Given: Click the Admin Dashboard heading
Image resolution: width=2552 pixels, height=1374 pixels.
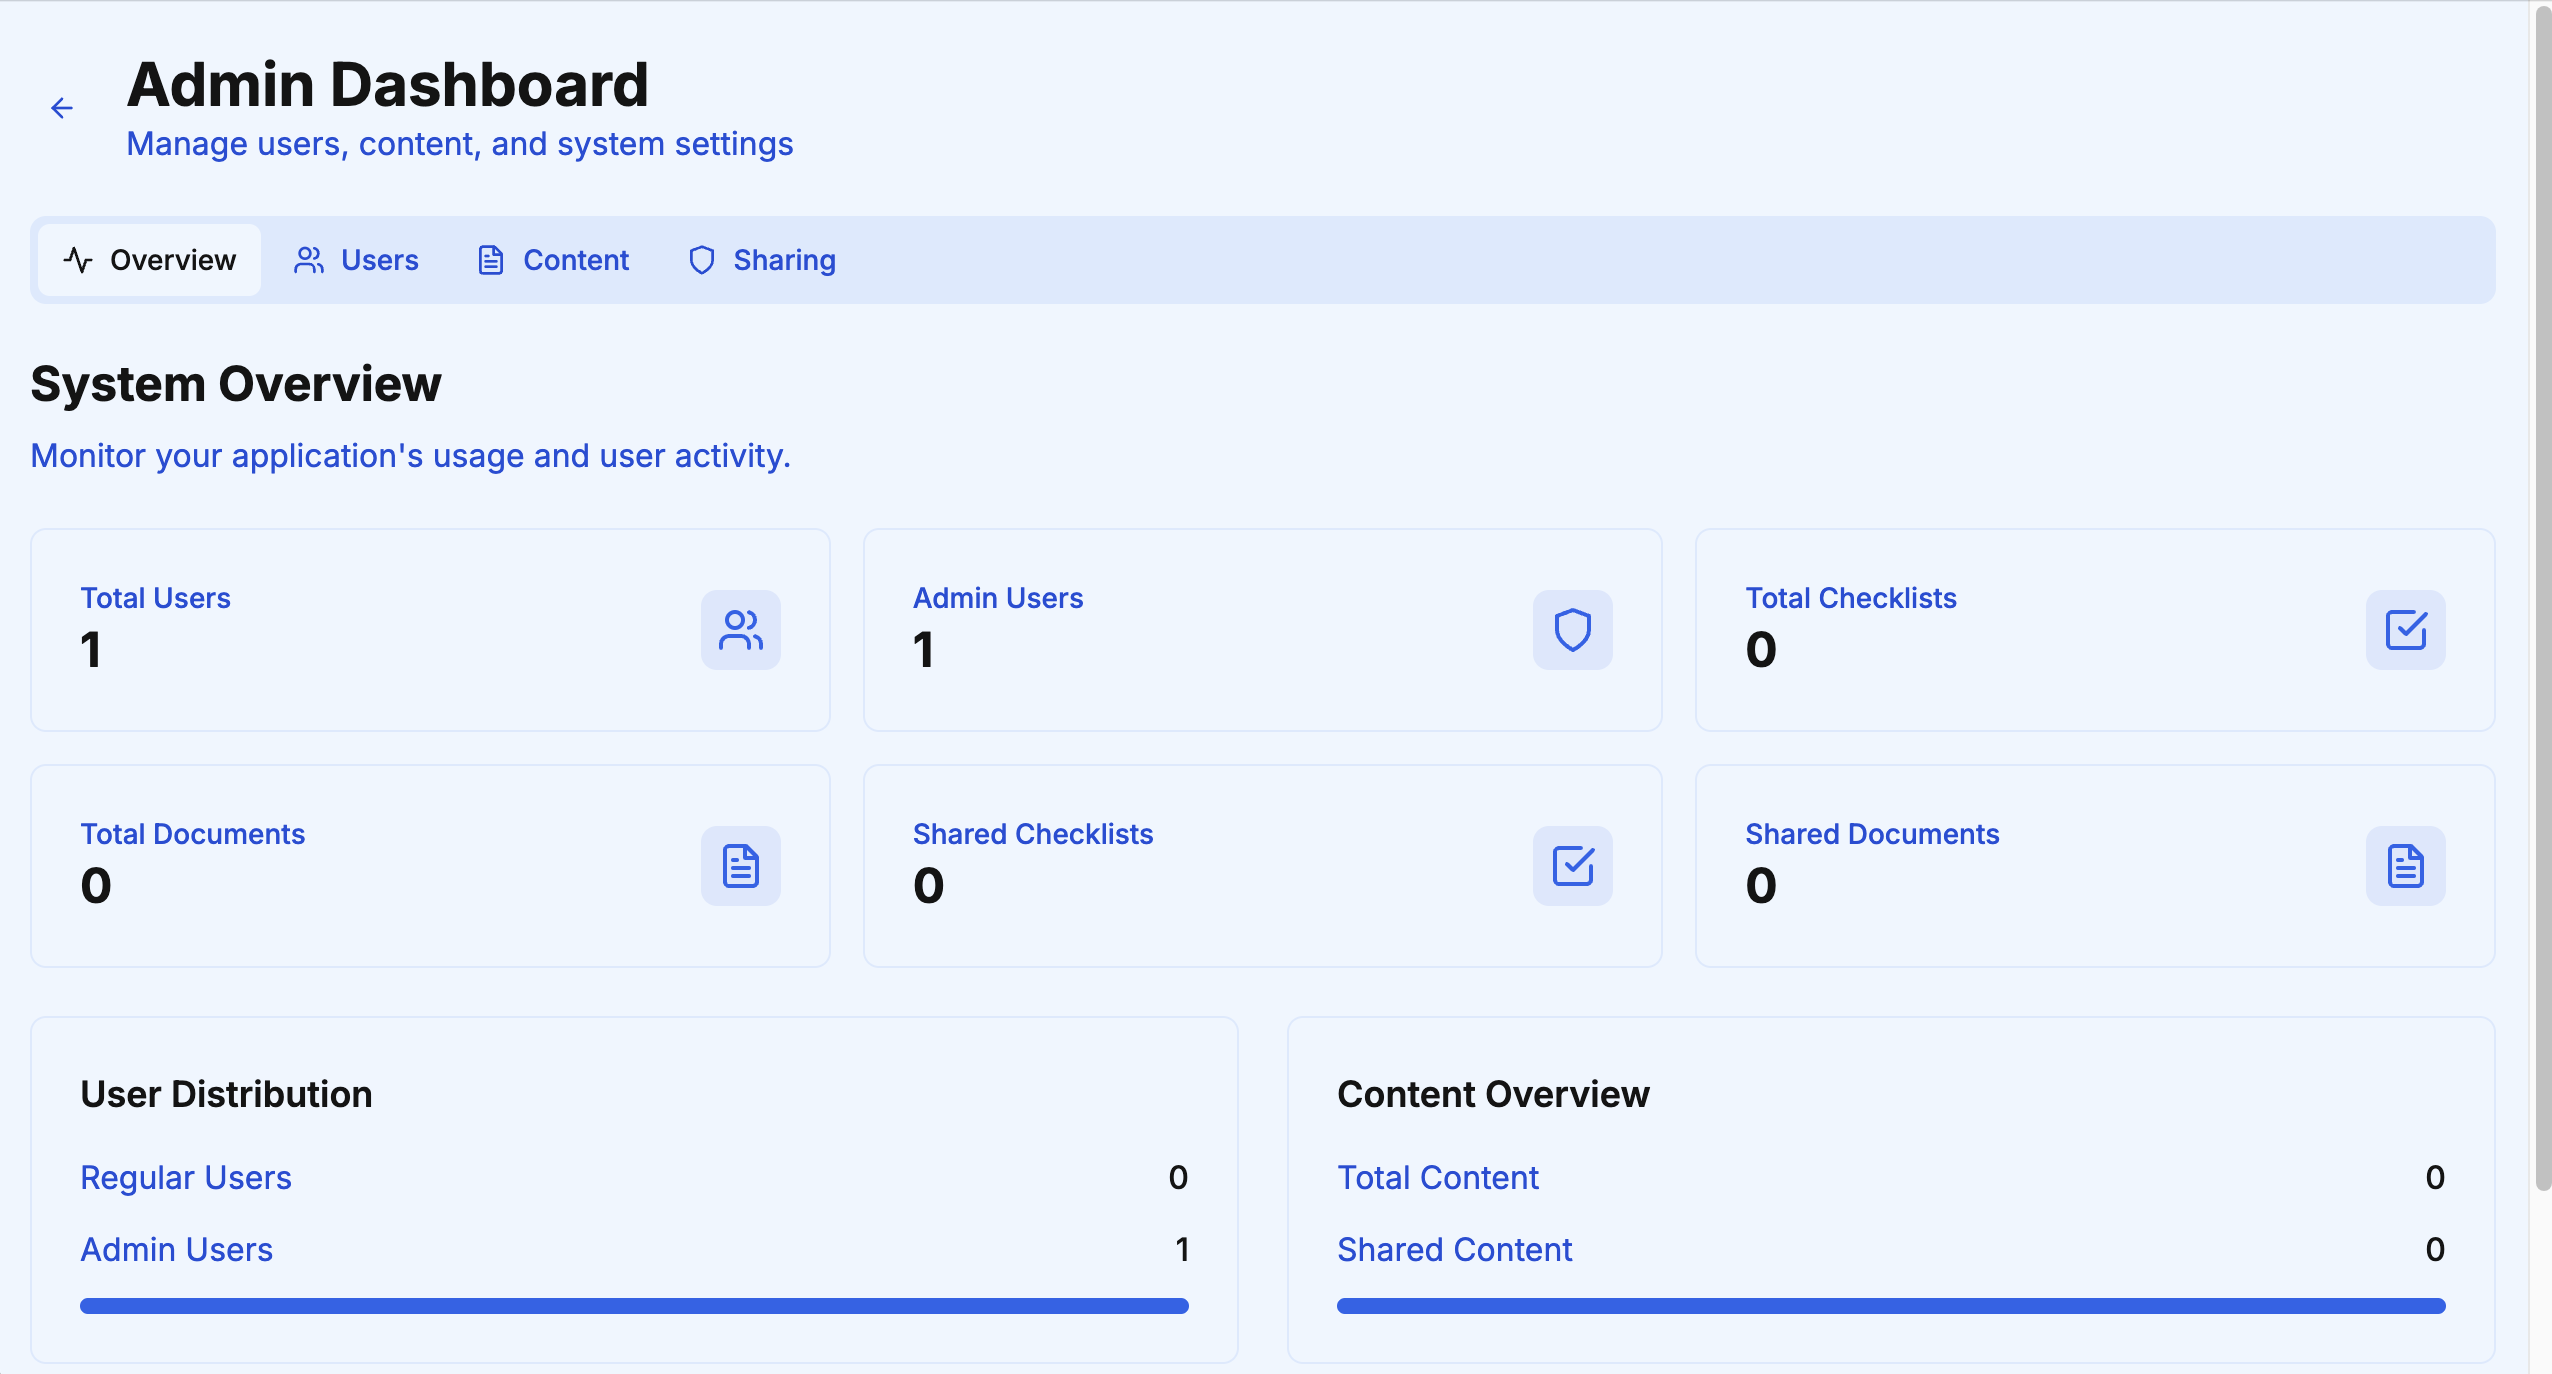Looking at the screenshot, I should tap(388, 84).
